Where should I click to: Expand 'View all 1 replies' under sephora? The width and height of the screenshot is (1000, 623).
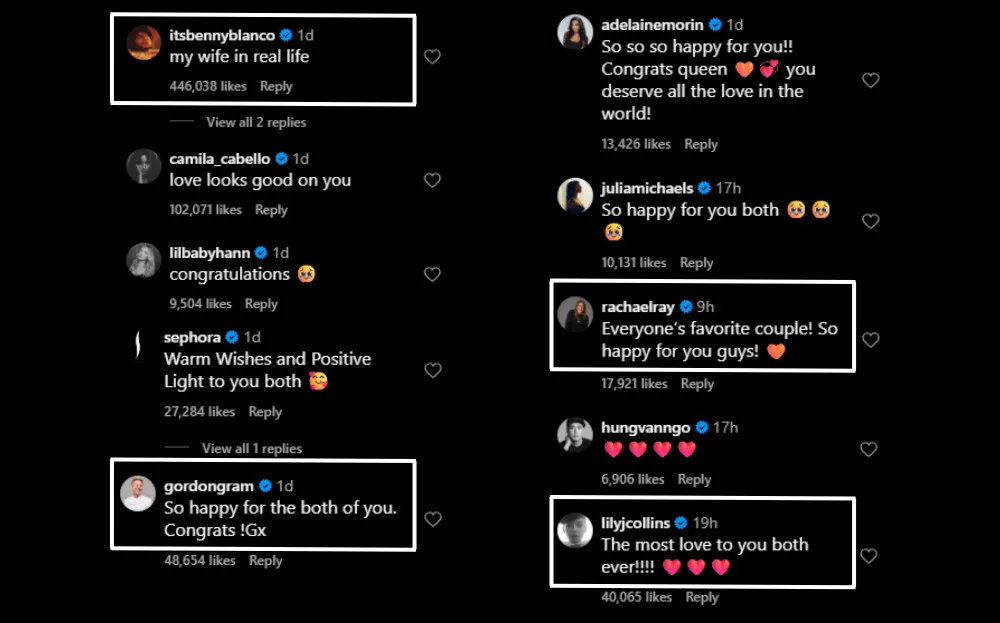pyautogui.click(x=252, y=449)
